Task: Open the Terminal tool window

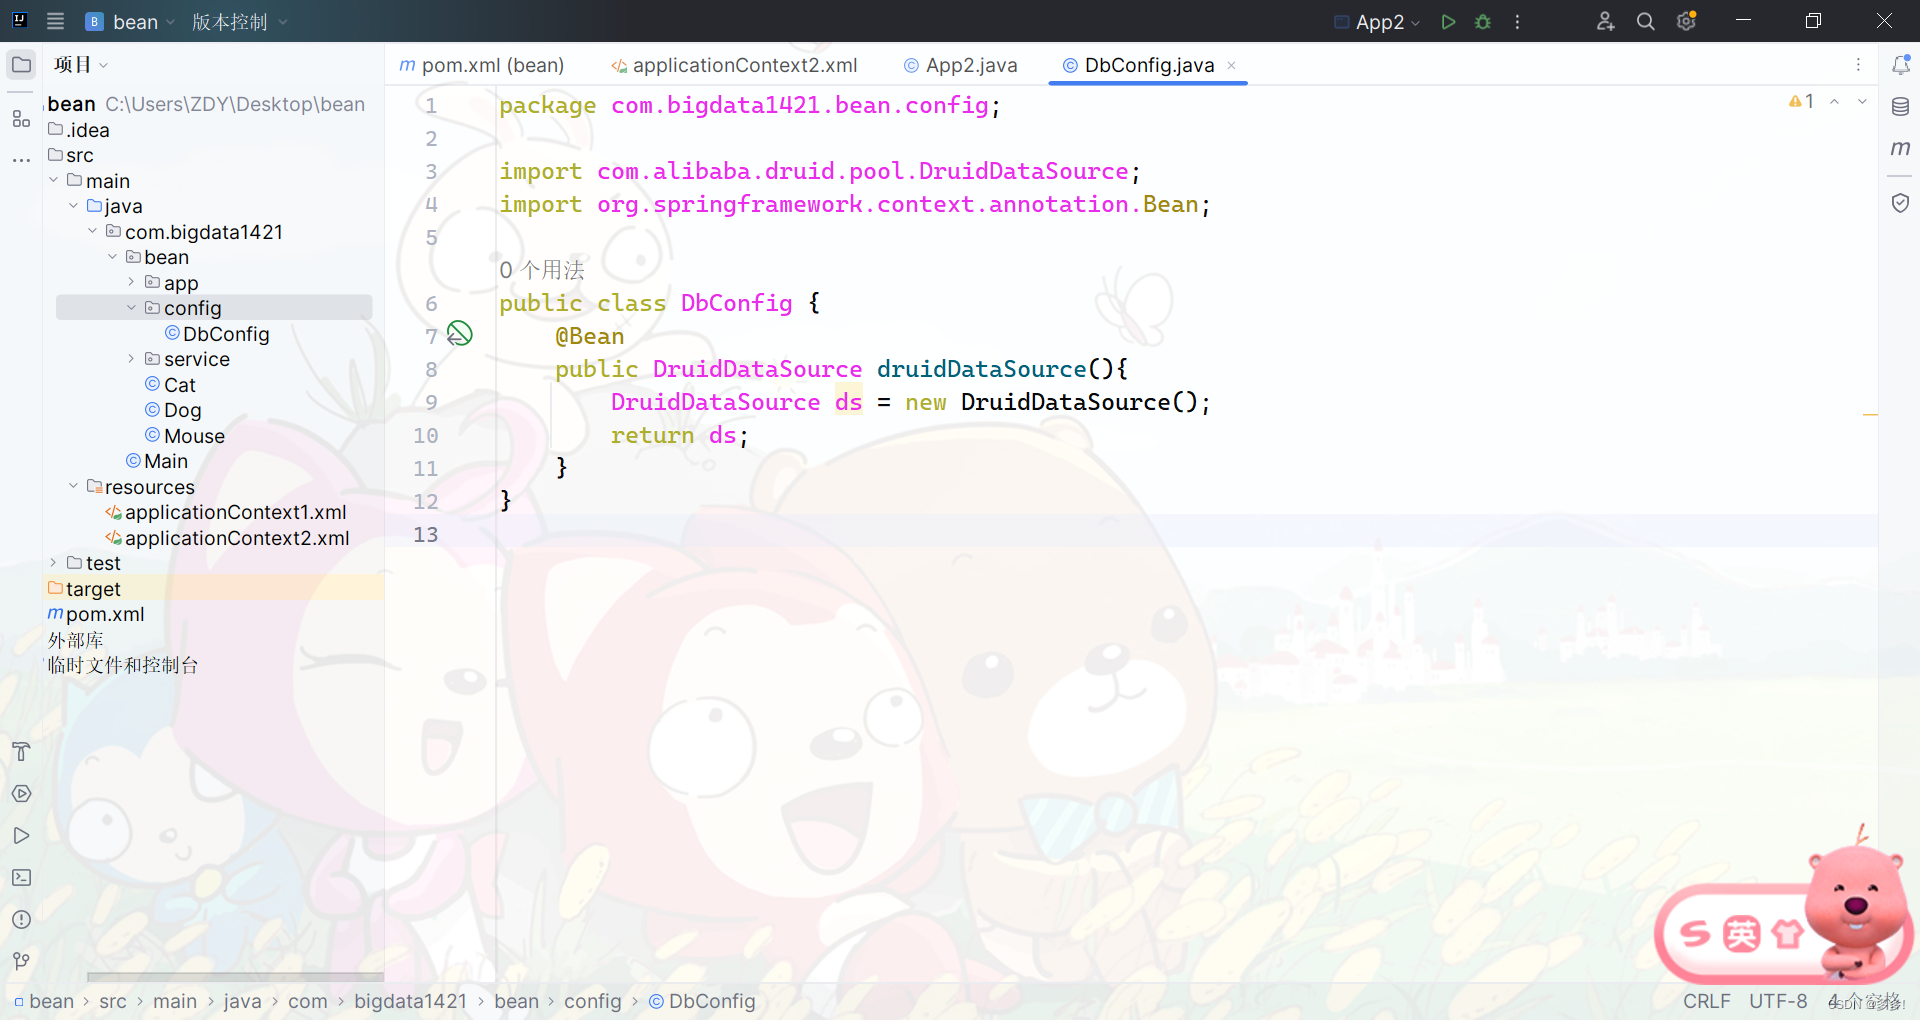Action: coord(21,878)
